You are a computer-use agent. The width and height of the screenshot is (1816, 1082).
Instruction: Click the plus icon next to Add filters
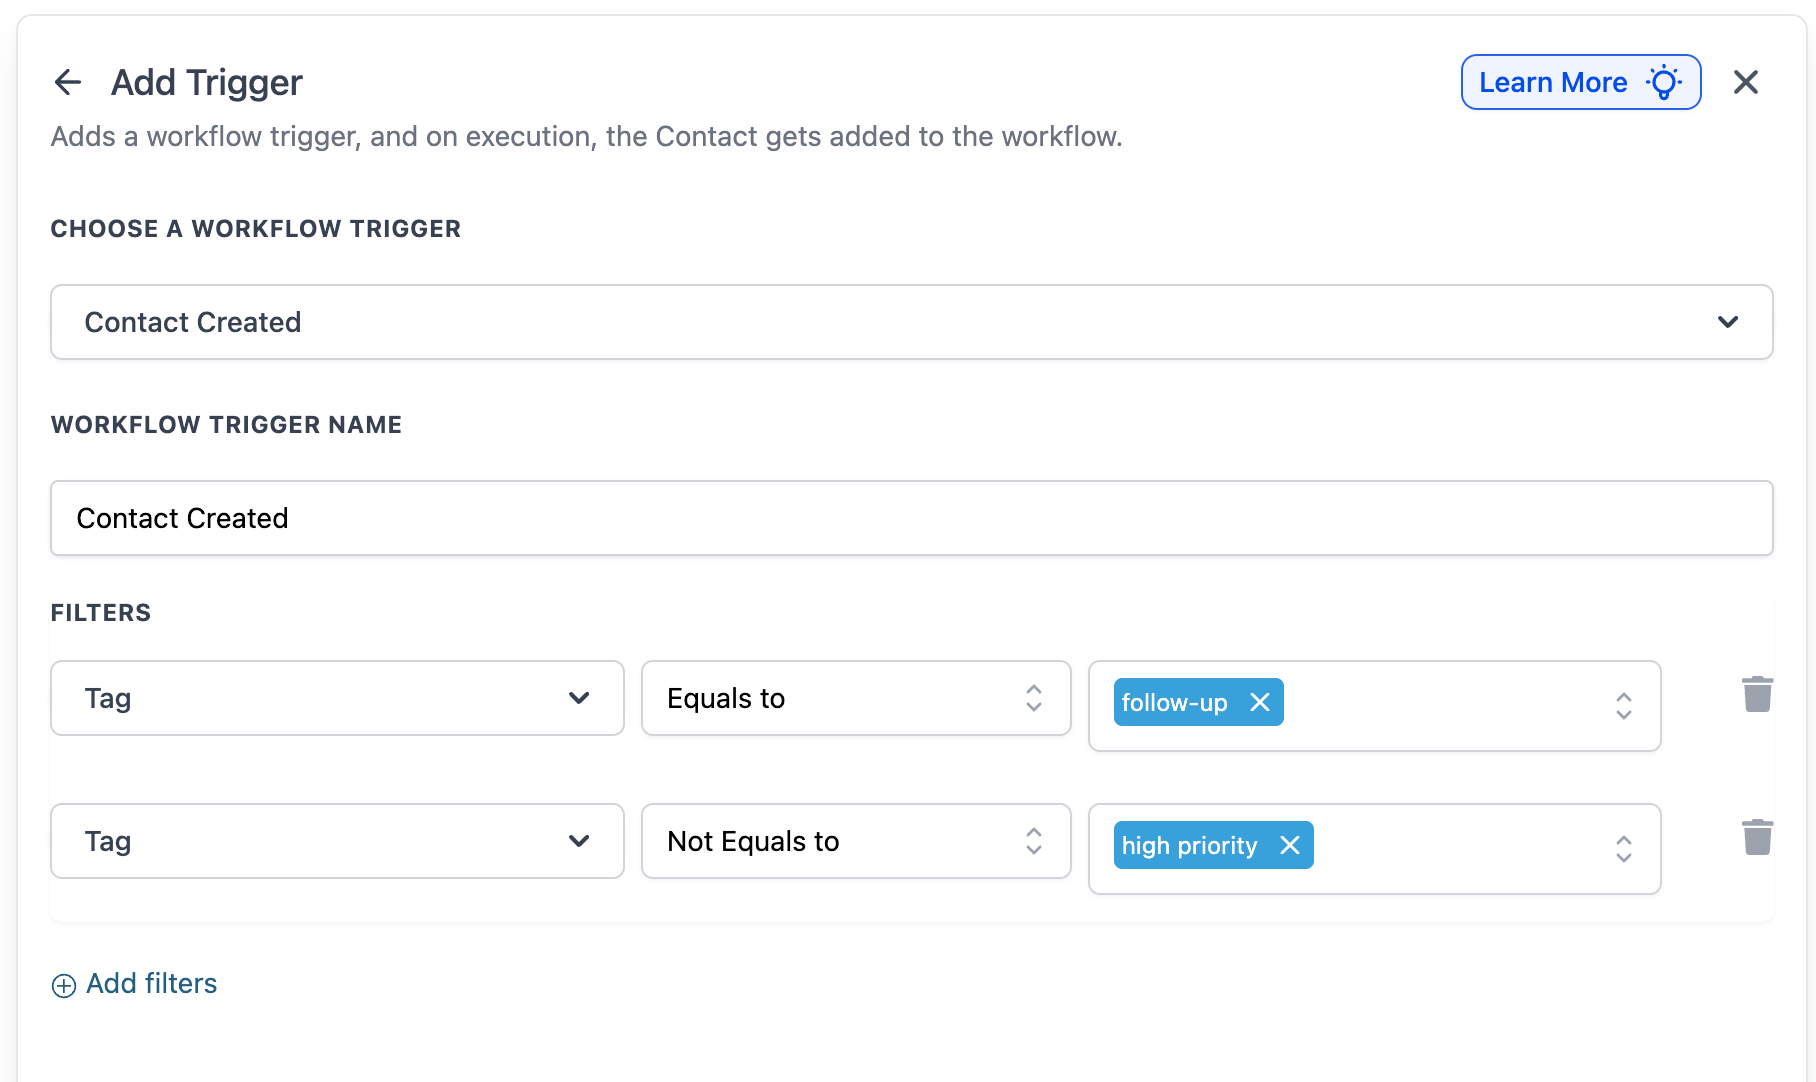tap(64, 986)
